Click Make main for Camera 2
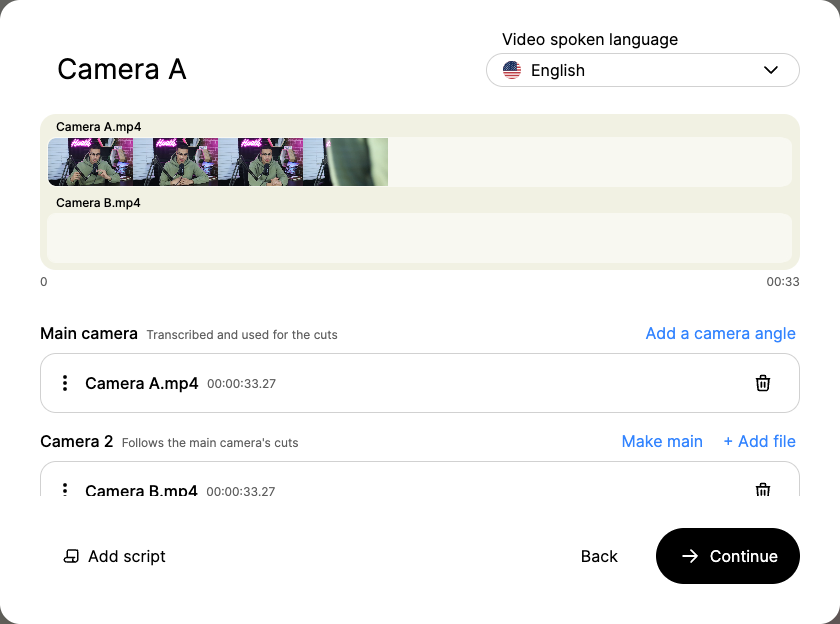 pos(662,441)
